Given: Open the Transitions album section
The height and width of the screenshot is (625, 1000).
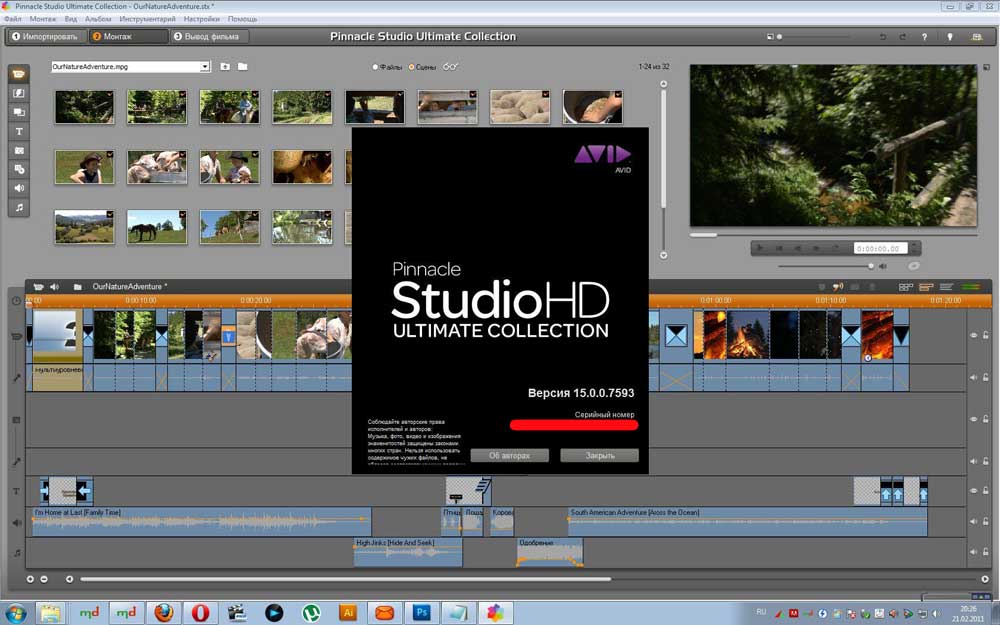Looking at the screenshot, I should pyautogui.click(x=19, y=93).
